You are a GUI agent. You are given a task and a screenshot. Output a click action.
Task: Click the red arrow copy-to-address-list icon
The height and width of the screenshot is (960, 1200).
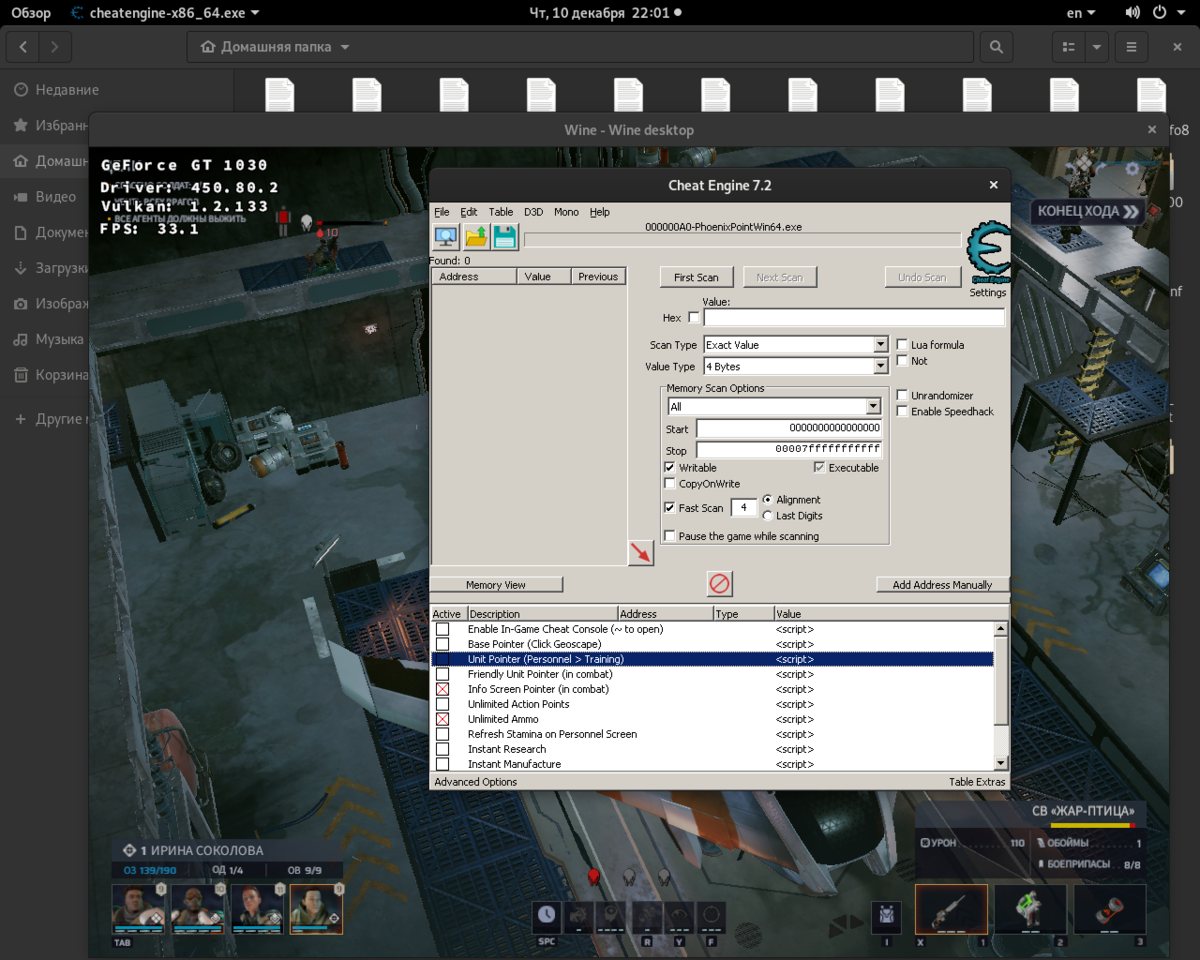coord(641,552)
